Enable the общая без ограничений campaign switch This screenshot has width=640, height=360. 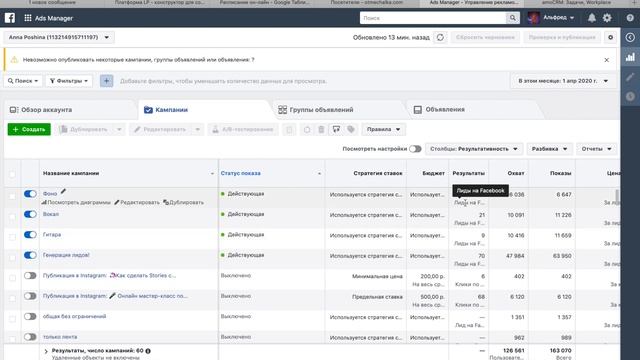point(30,316)
